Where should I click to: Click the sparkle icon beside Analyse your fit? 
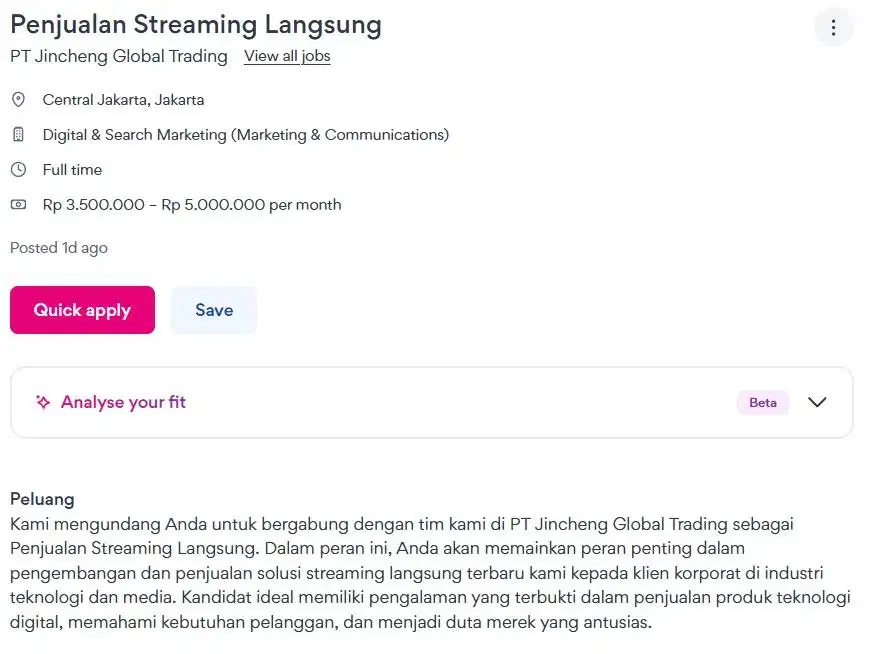42,402
